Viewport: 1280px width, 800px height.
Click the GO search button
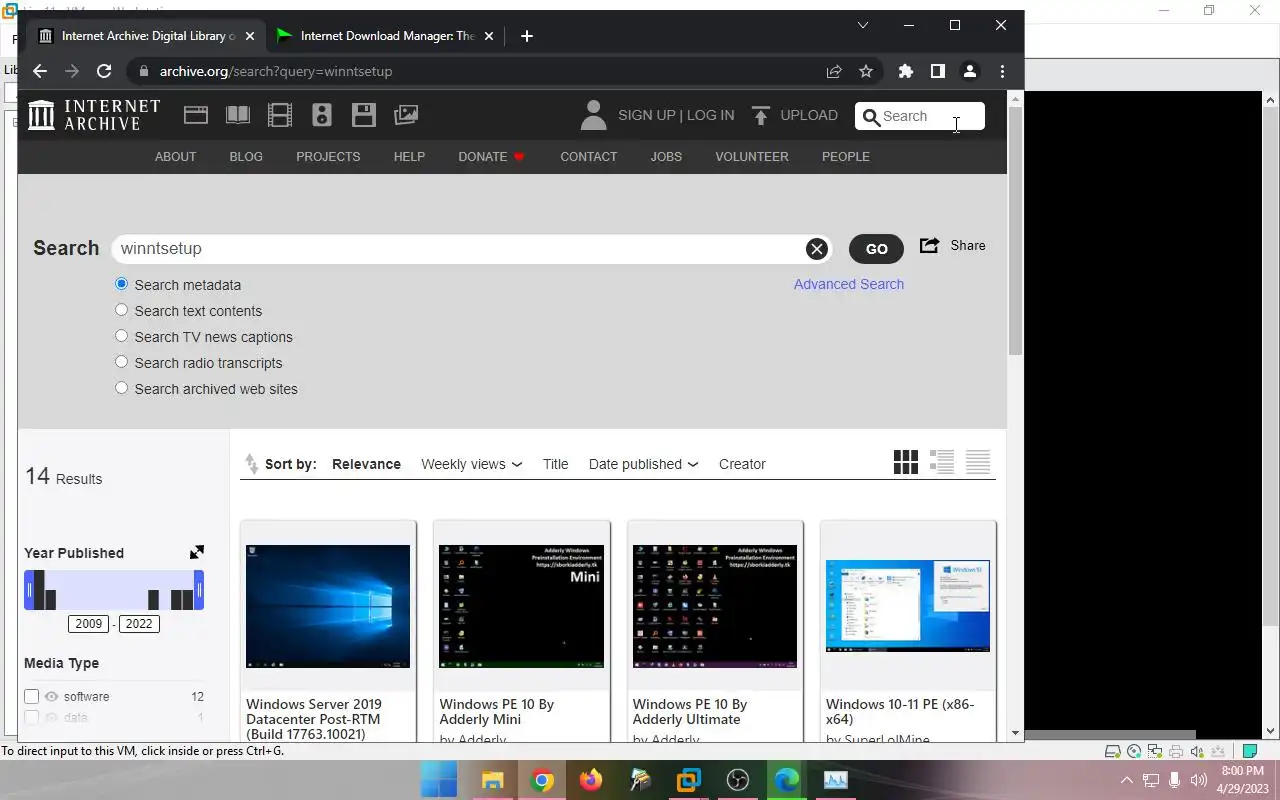tap(876, 249)
